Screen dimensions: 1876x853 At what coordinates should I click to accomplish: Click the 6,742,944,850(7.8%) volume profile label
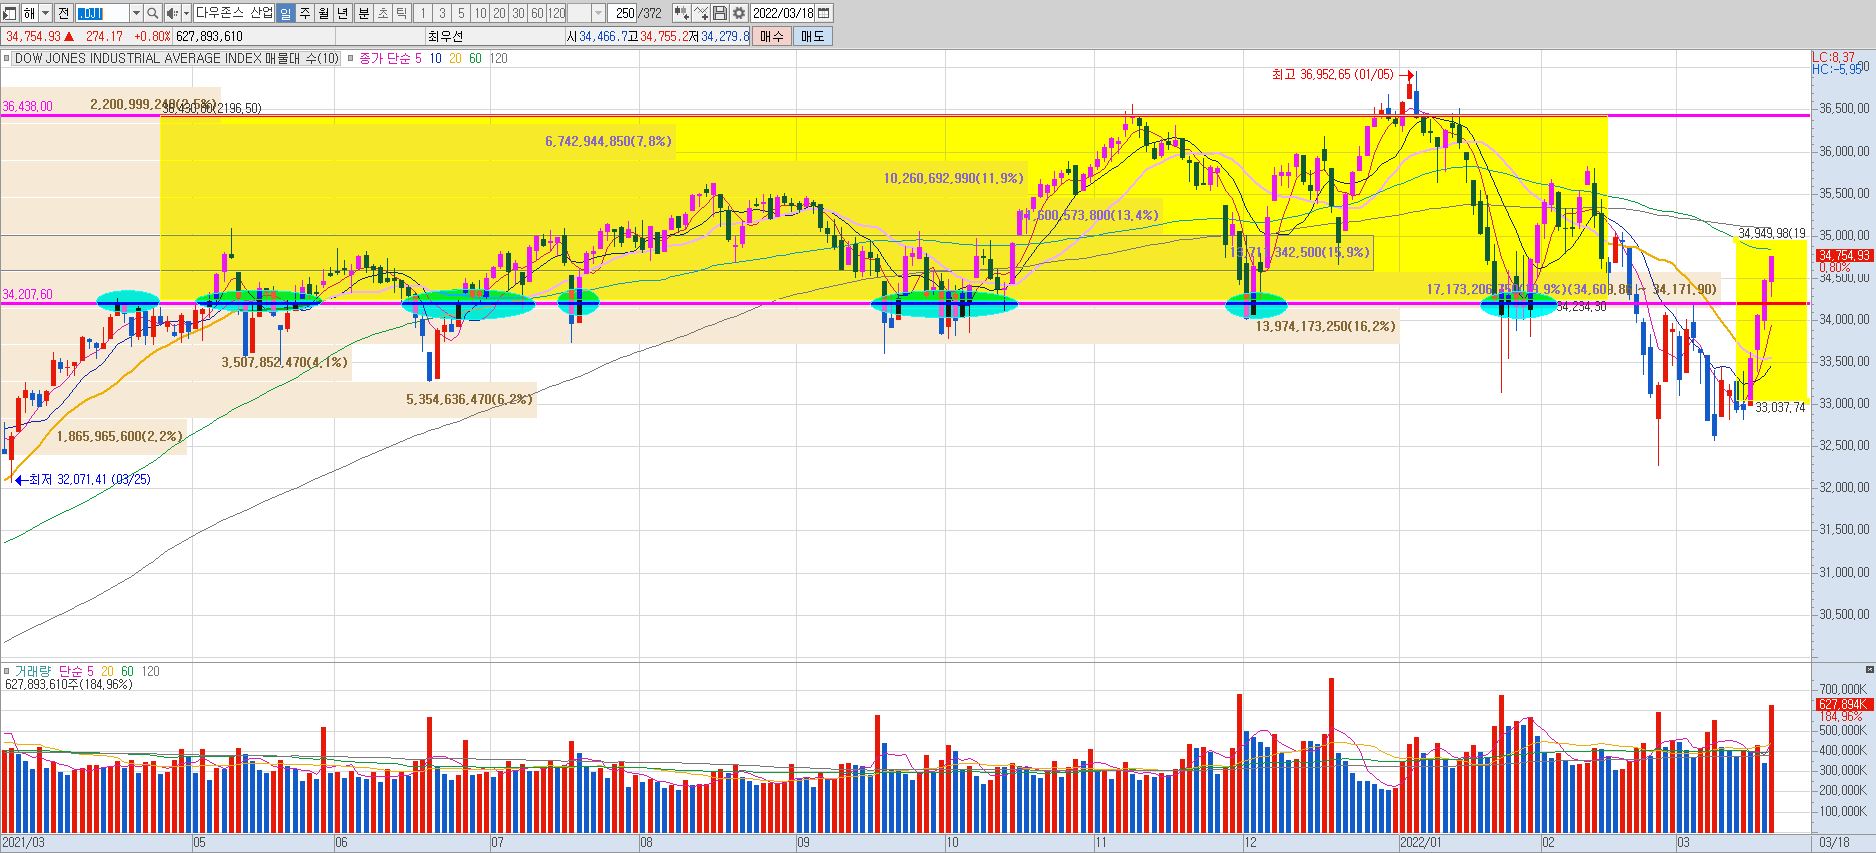coord(608,142)
